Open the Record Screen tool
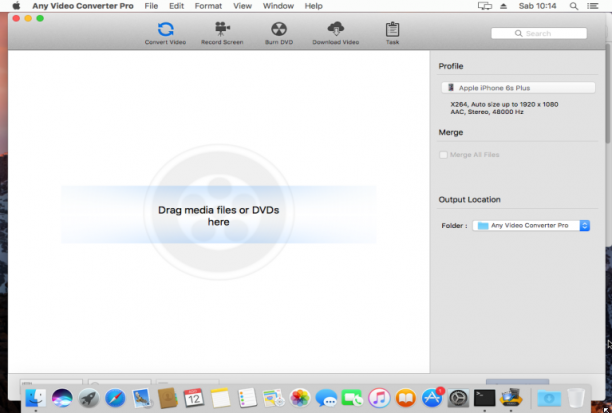The height and width of the screenshot is (413, 612). click(222, 33)
